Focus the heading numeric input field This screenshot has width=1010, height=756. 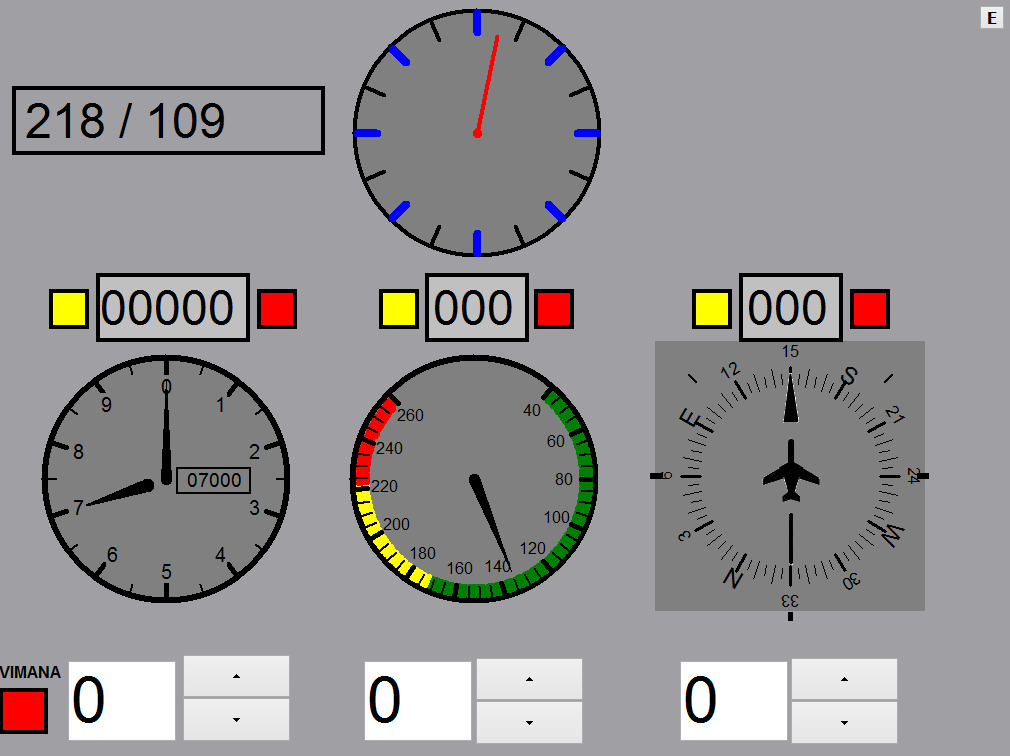click(x=733, y=700)
